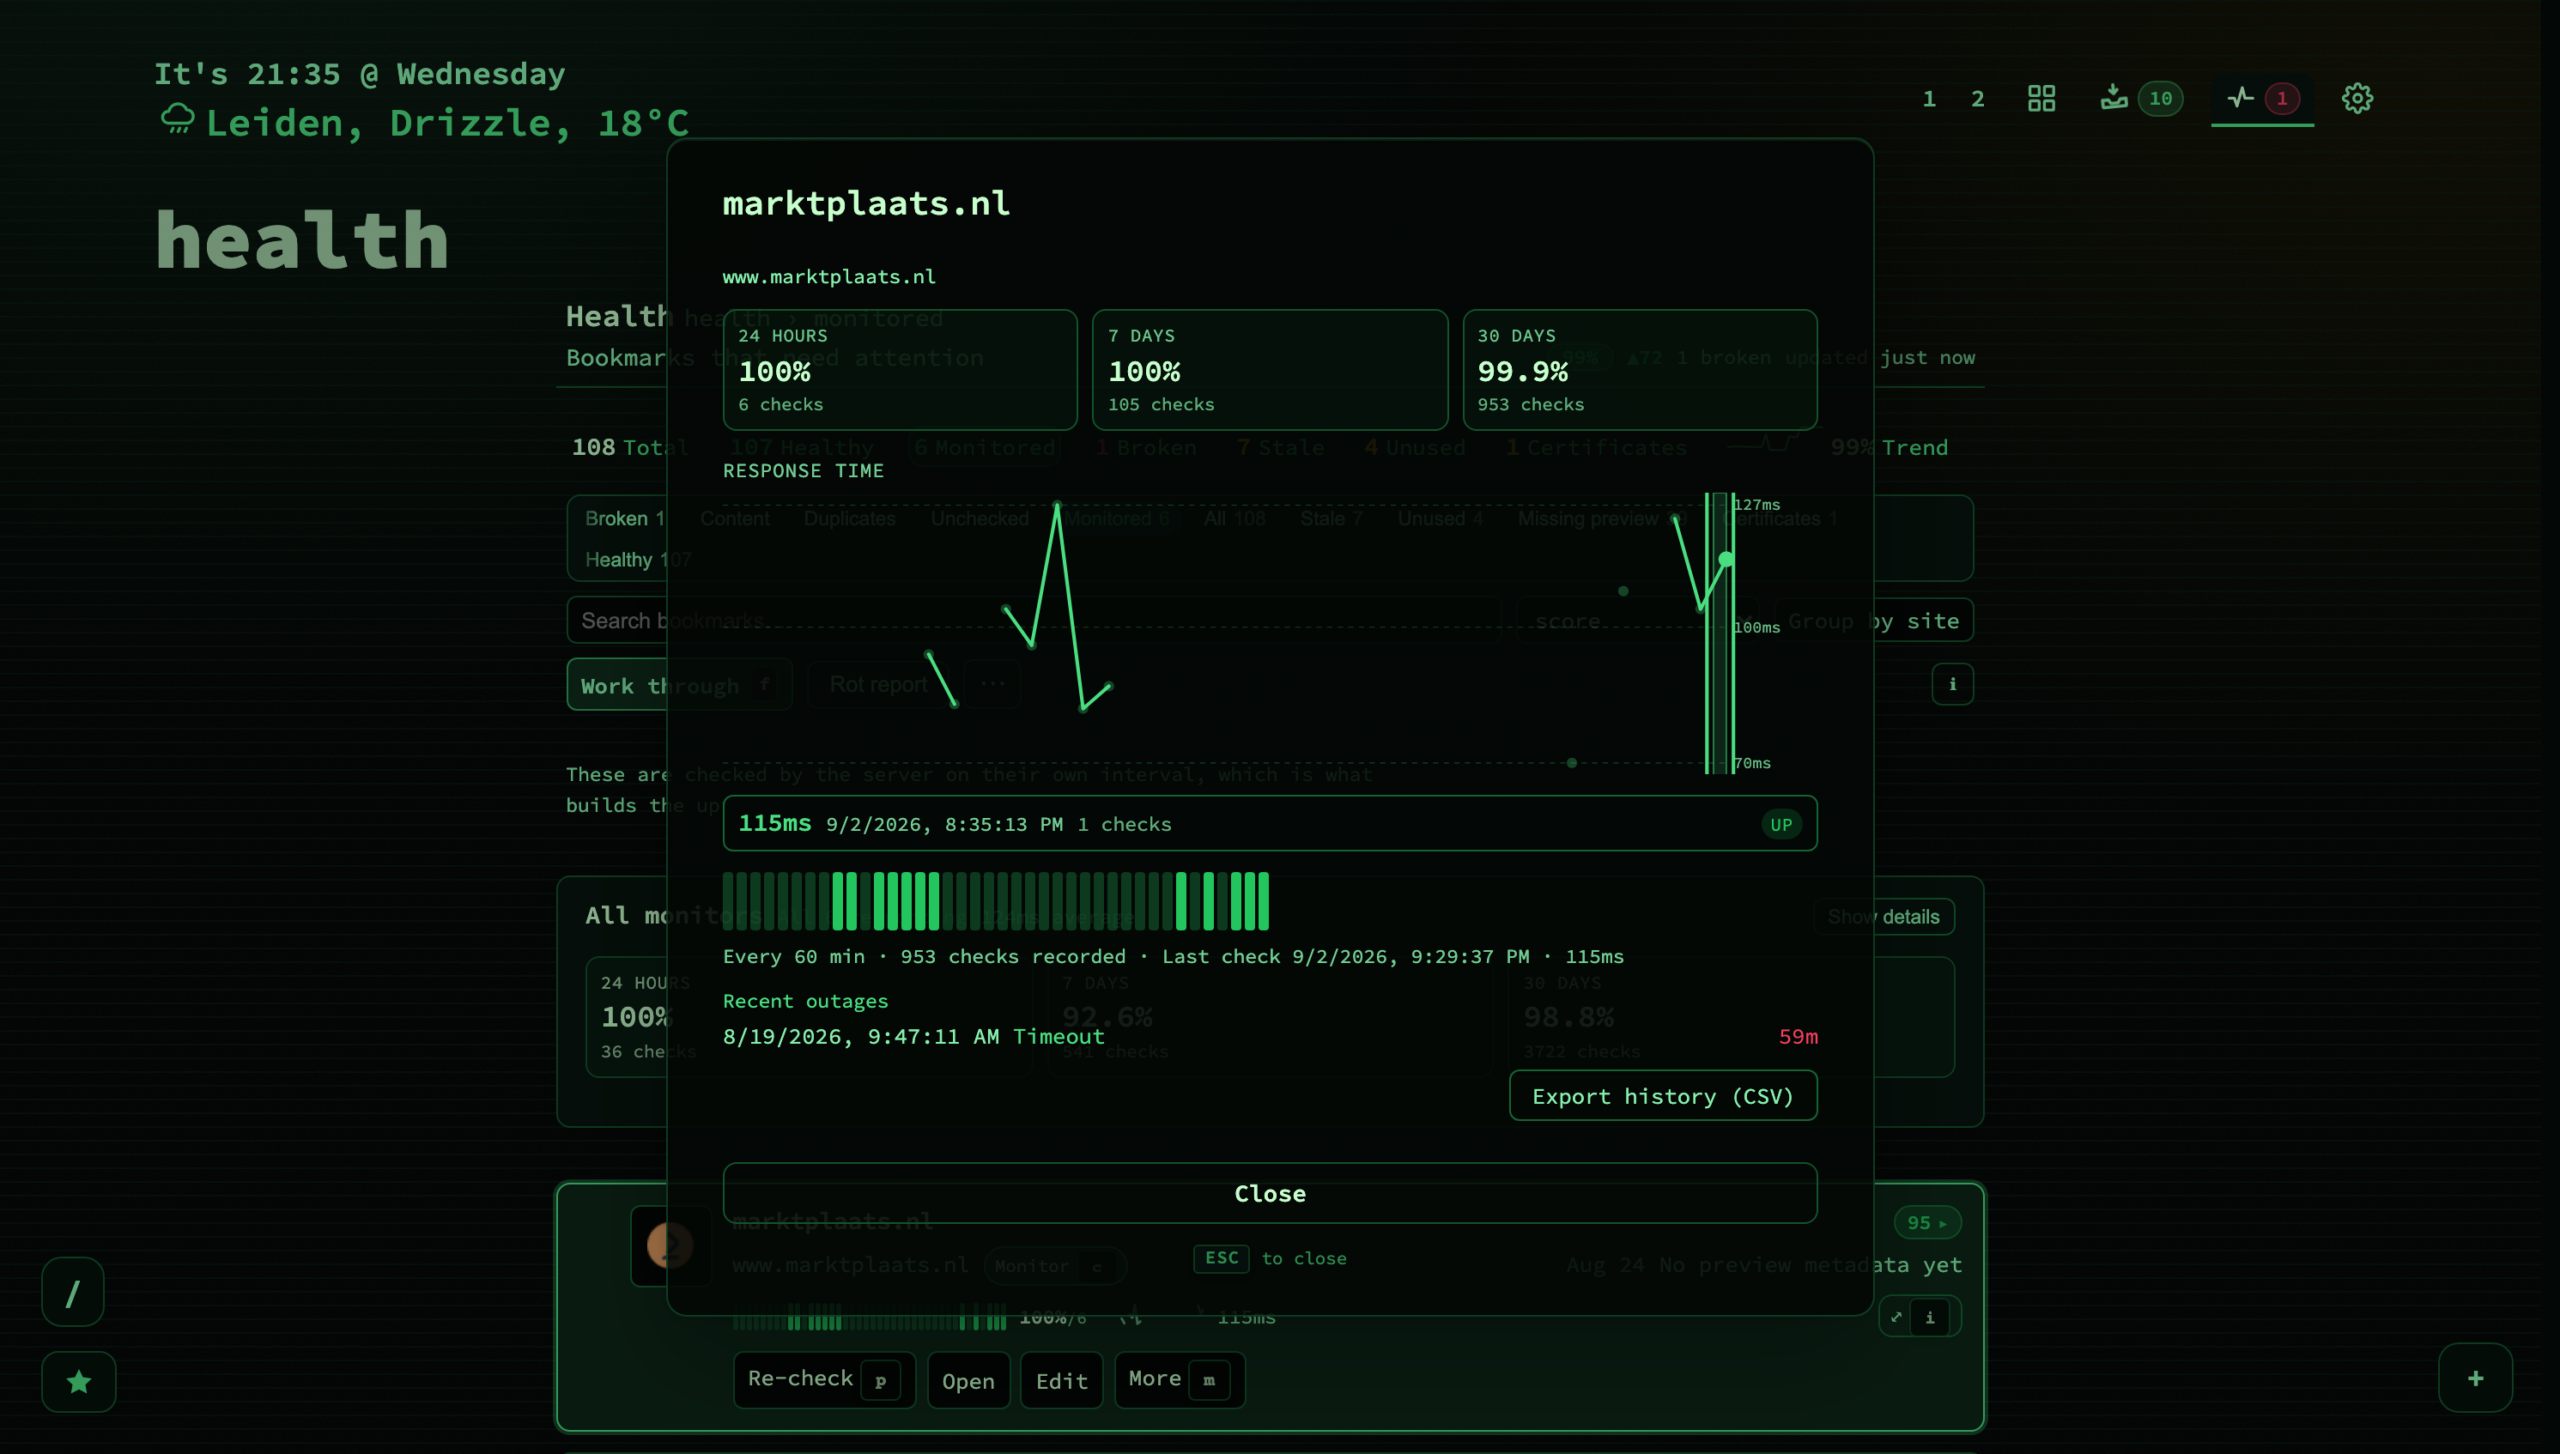The width and height of the screenshot is (2560, 1454).
Task: Select the Broken 1 filter tab
Action: pos(625,518)
